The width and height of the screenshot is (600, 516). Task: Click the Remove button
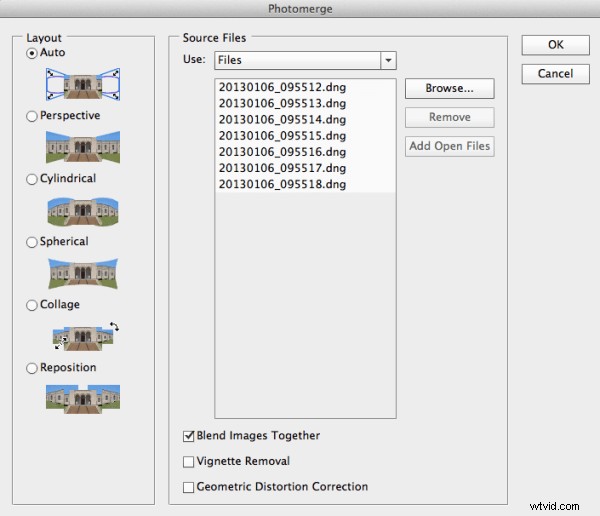point(450,117)
